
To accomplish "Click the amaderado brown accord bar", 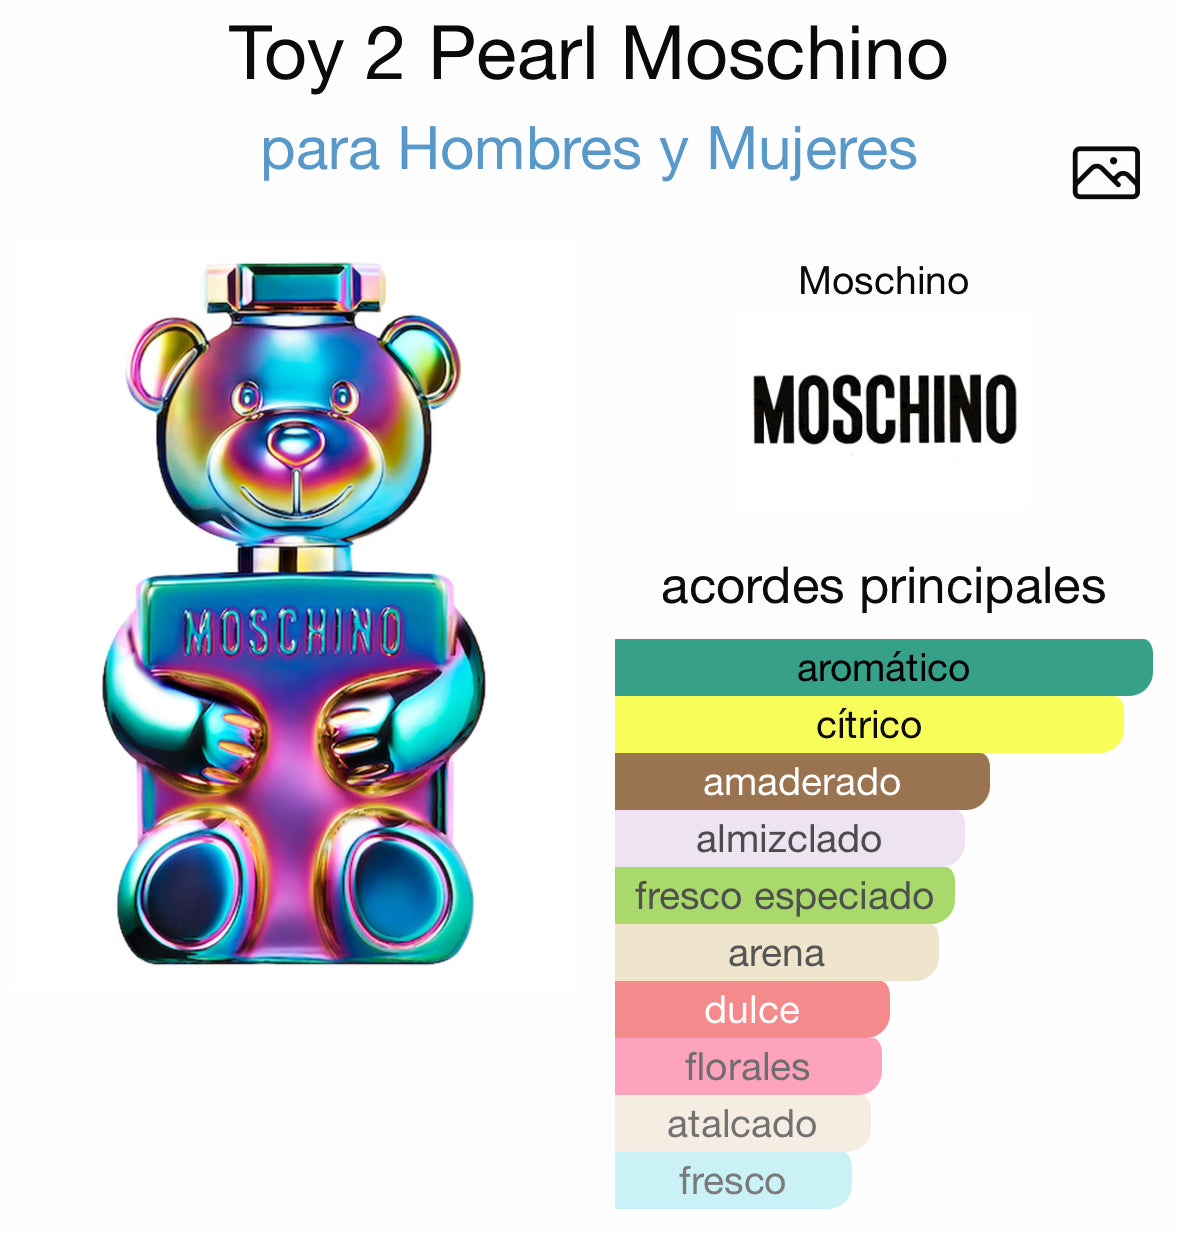I will click(801, 781).
